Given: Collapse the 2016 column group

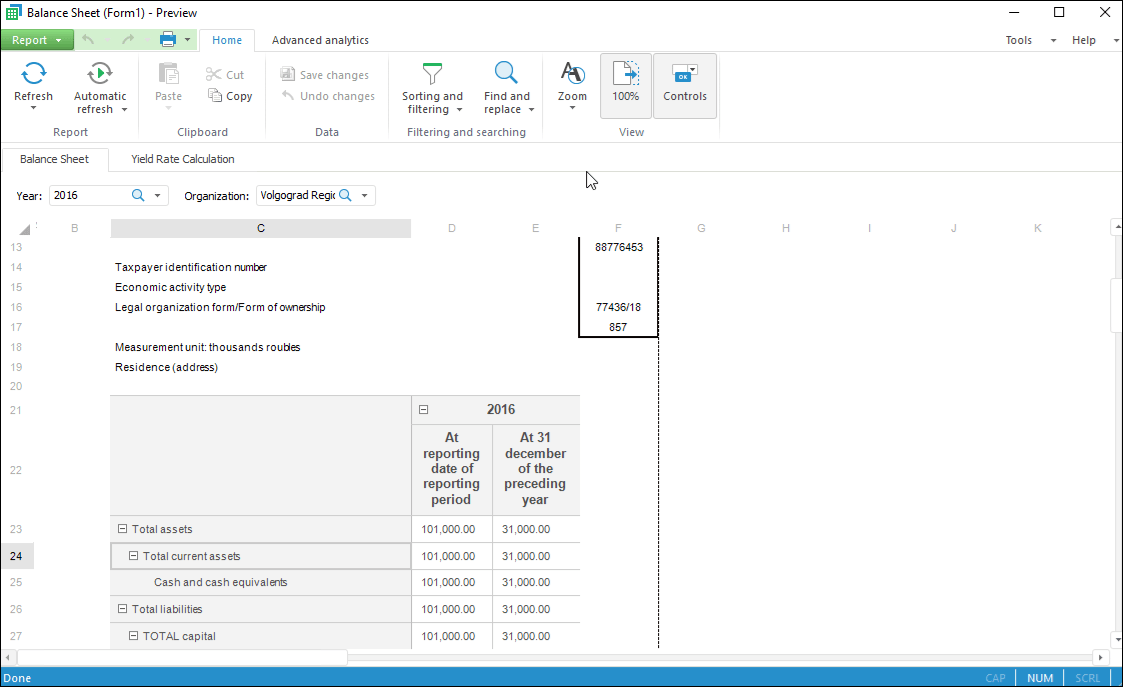Looking at the screenshot, I should click(x=424, y=409).
